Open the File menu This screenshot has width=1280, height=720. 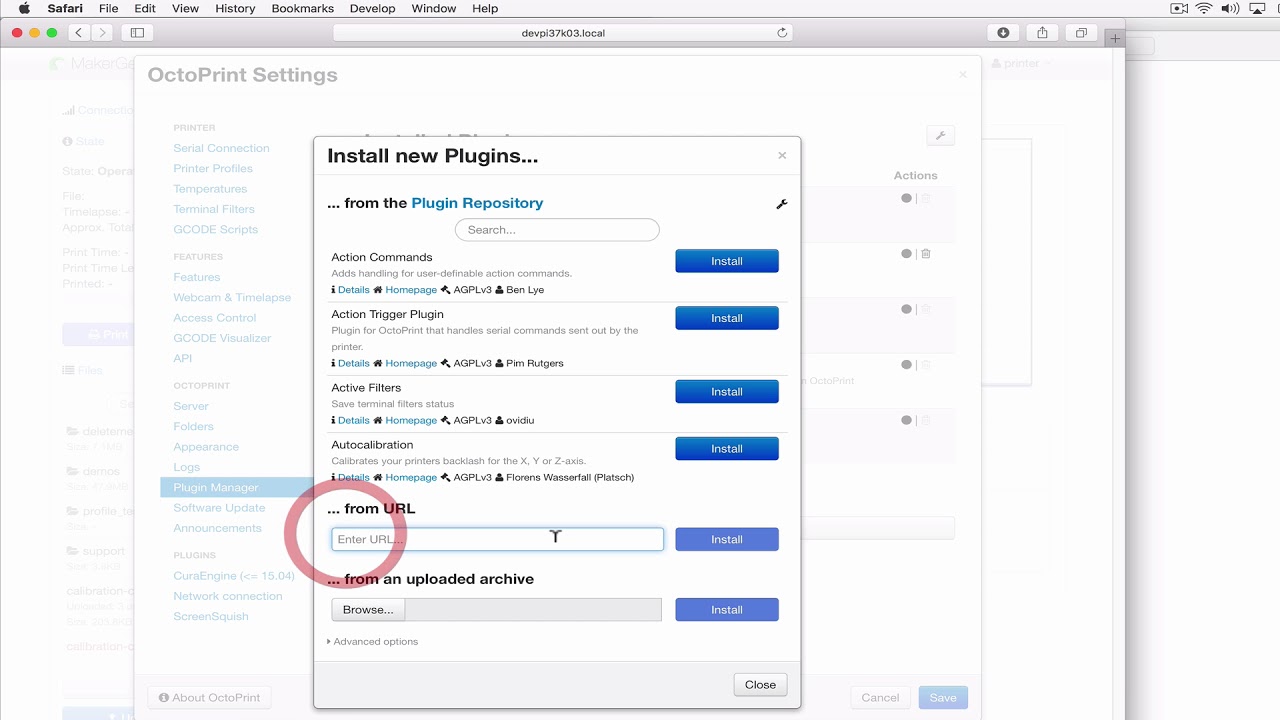point(108,8)
